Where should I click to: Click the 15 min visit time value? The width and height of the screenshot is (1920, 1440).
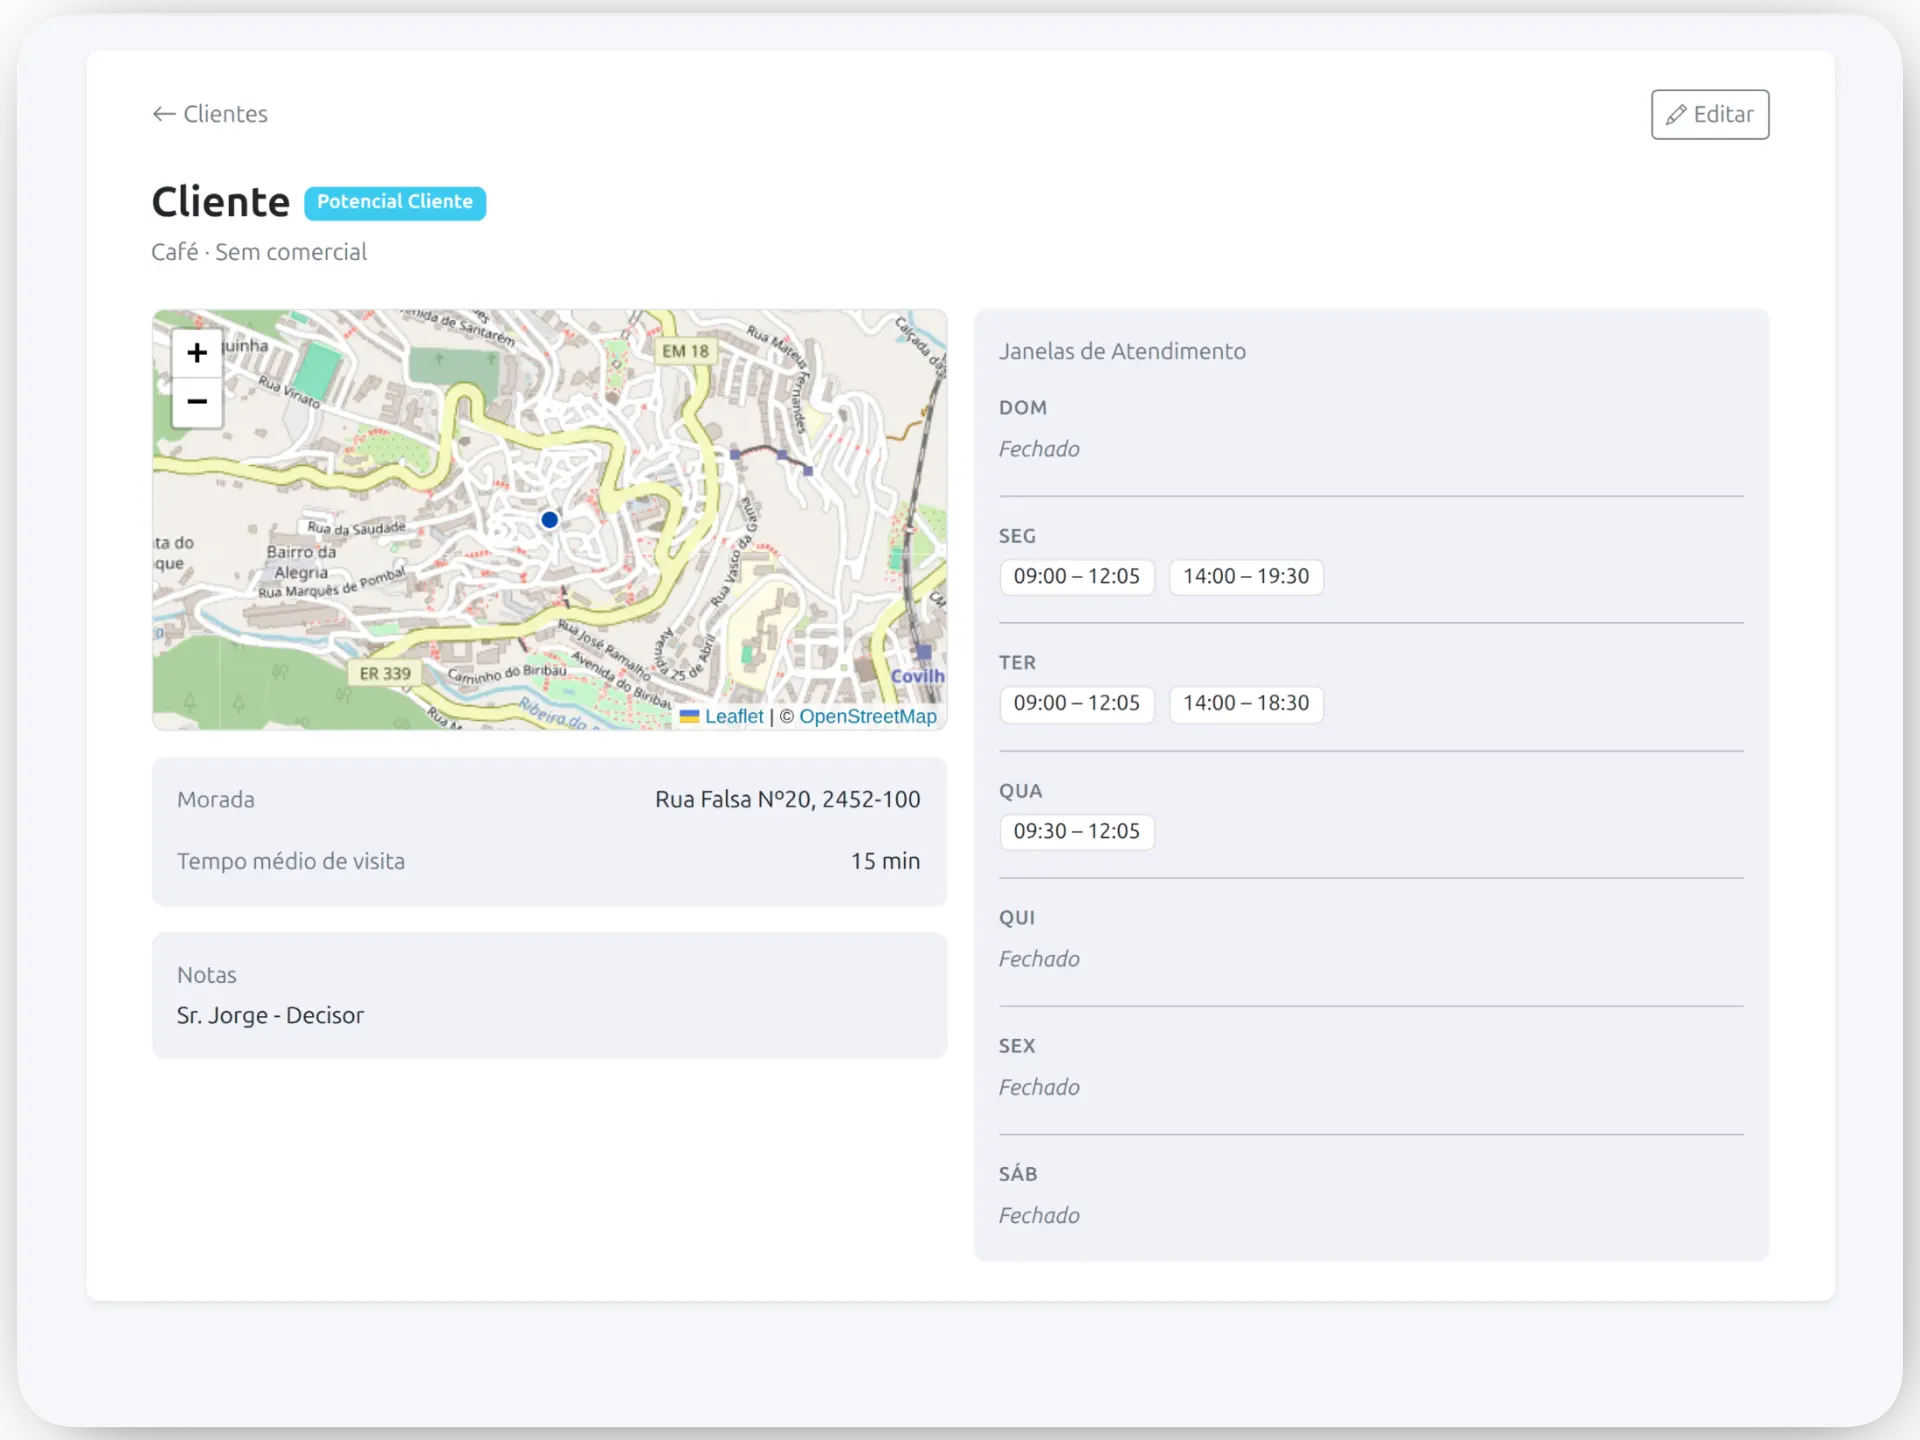coord(885,861)
